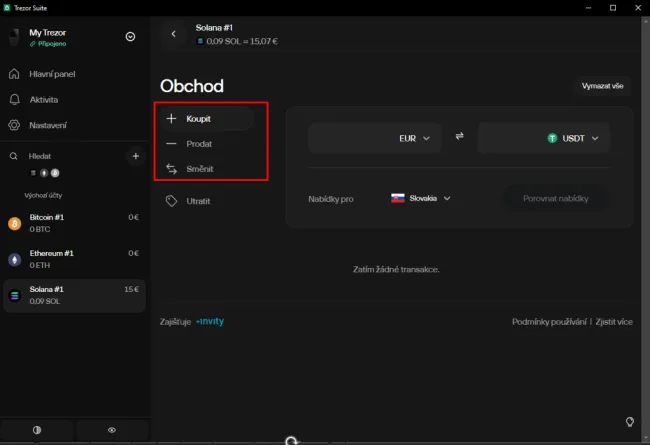The width and height of the screenshot is (650, 445).
Task: Click the Připojeno connection status
Action: point(48,44)
